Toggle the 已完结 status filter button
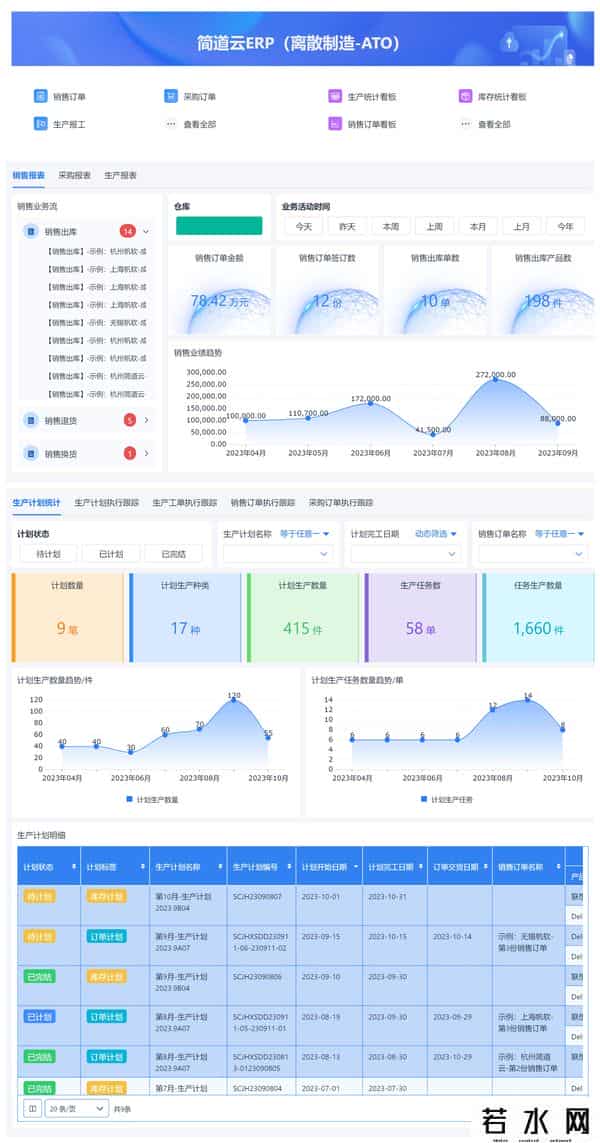The height and width of the screenshot is (1143, 600). coord(174,554)
